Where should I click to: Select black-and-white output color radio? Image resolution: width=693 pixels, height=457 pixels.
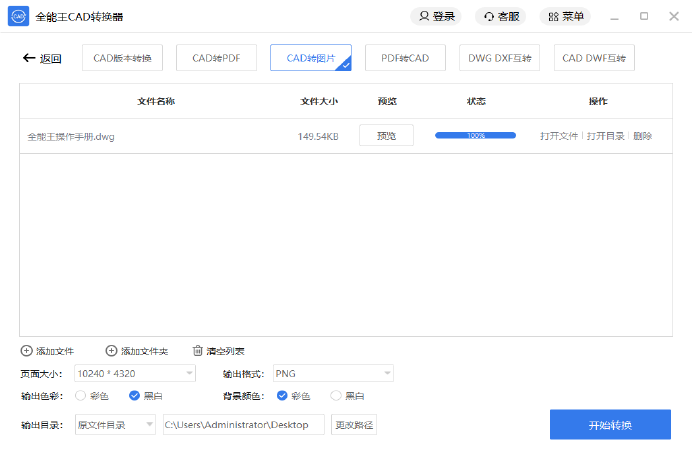[x=134, y=396]
